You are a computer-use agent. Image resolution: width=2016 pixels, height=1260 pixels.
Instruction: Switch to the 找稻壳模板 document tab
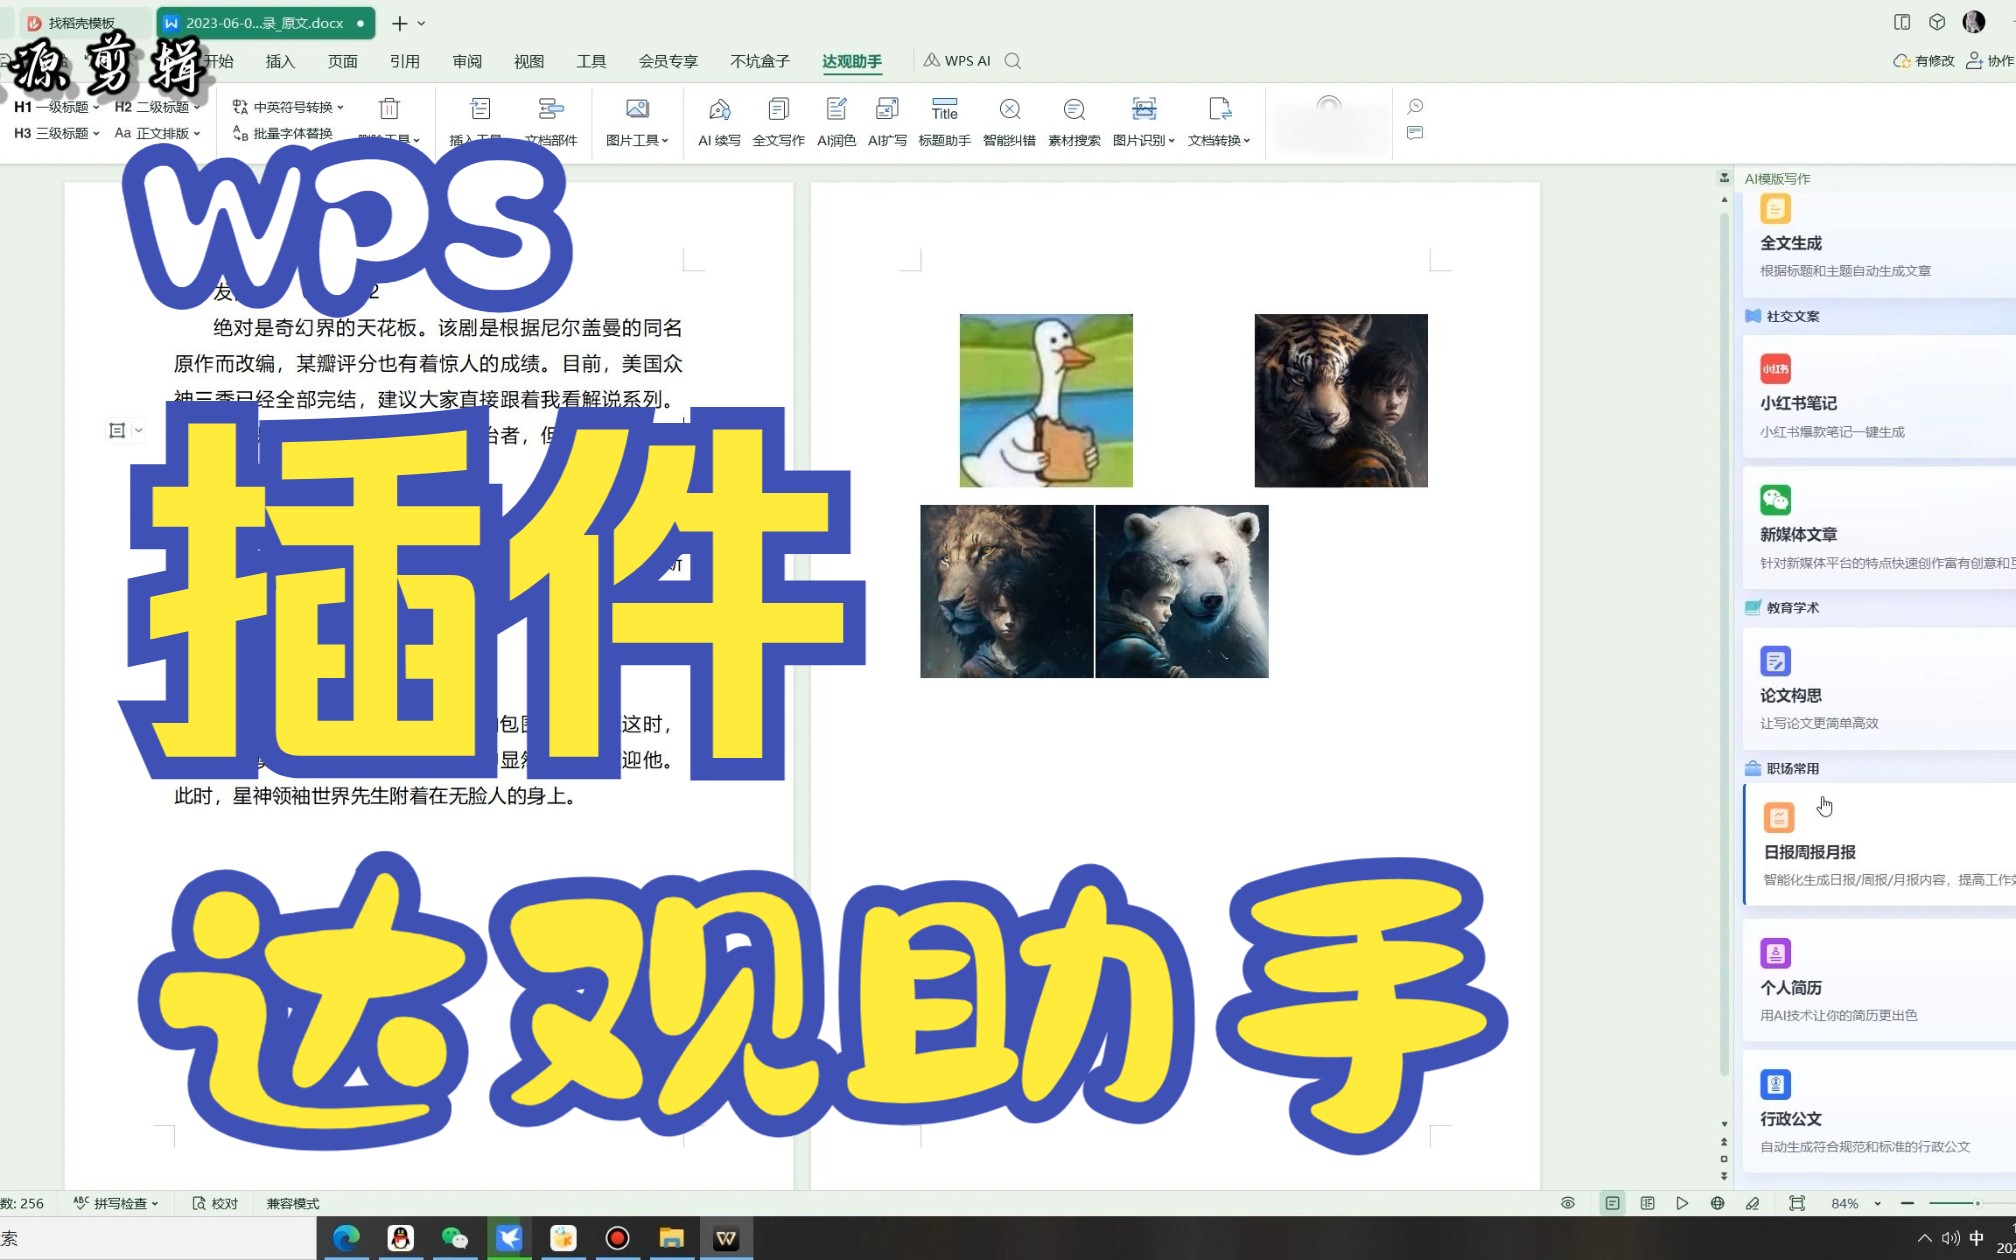(x=83, y=22)
